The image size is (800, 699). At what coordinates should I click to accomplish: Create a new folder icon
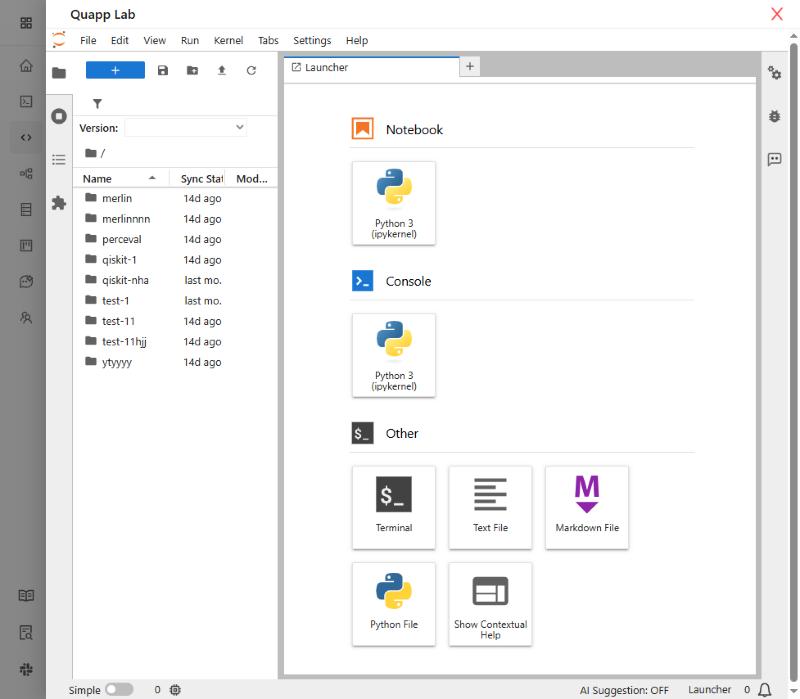coord(192,70)
